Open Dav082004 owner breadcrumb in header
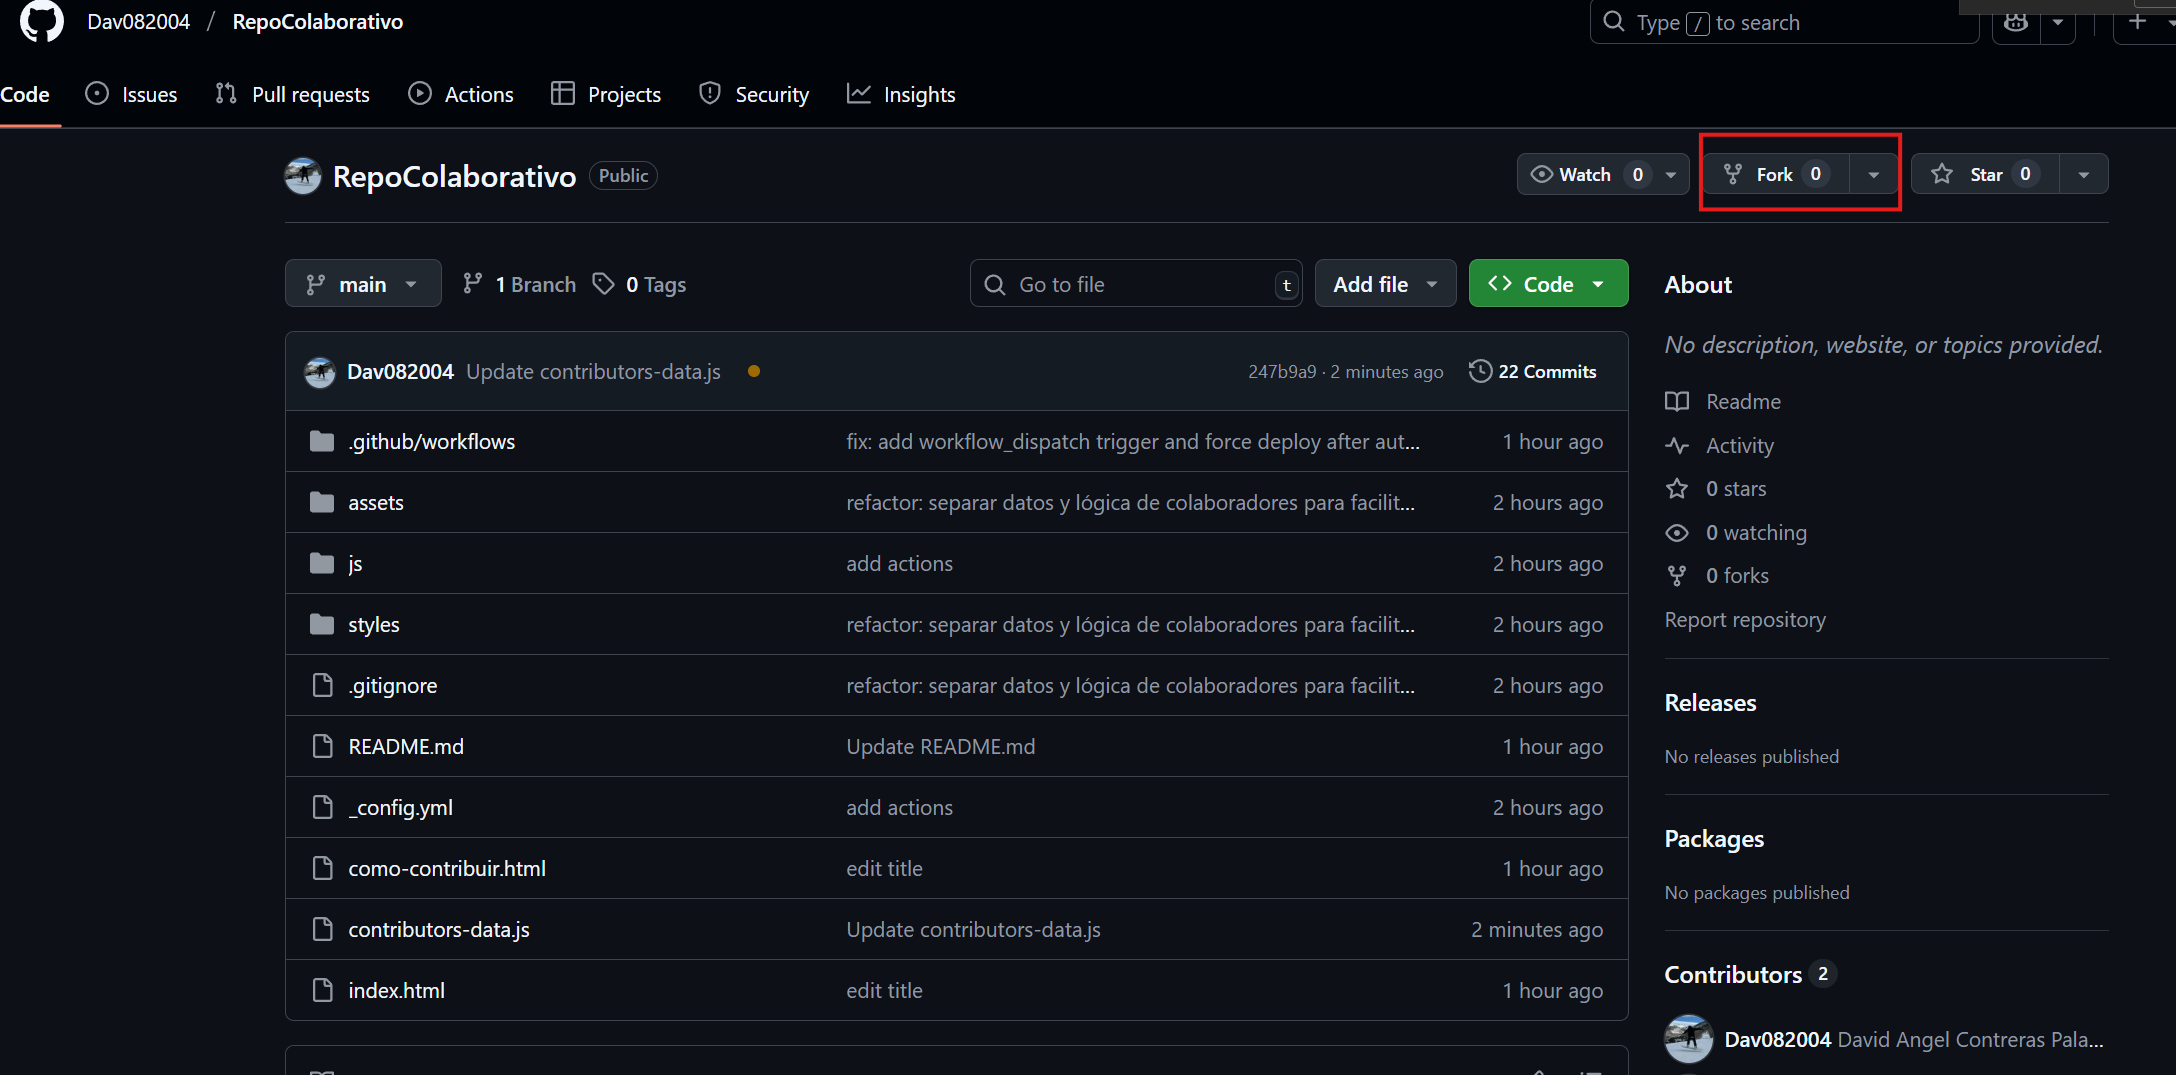This screenshot has height=1075, width=2176. point(138,22)
